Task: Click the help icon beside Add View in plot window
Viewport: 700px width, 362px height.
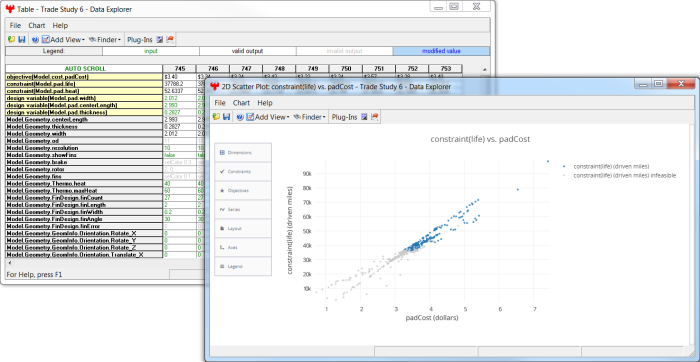Action: (x=240, y=117)
